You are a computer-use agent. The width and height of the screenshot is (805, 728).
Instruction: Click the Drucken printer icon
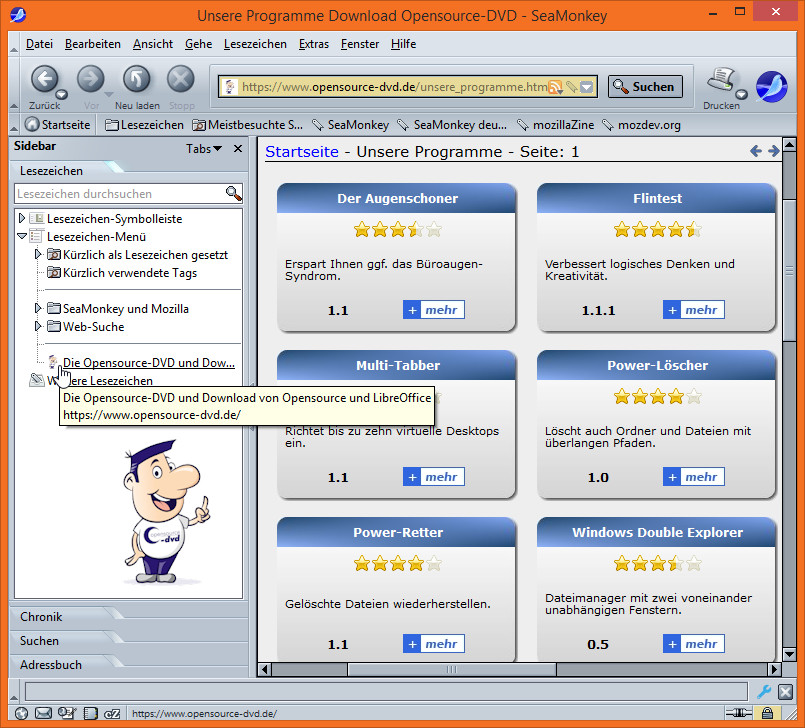click(x=721, y=82)
